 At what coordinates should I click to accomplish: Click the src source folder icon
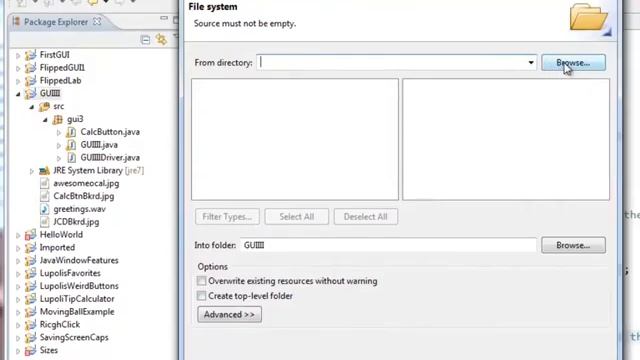coord(44,106)
